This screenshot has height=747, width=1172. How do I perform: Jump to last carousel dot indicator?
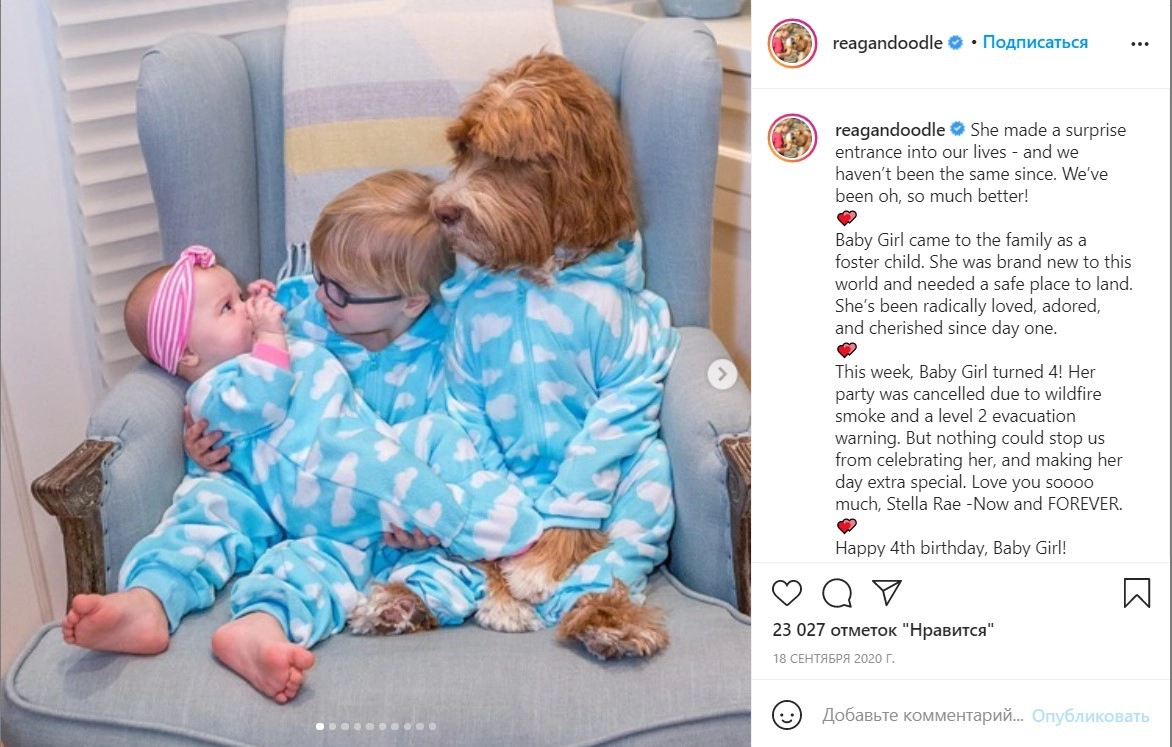point(432,726)
